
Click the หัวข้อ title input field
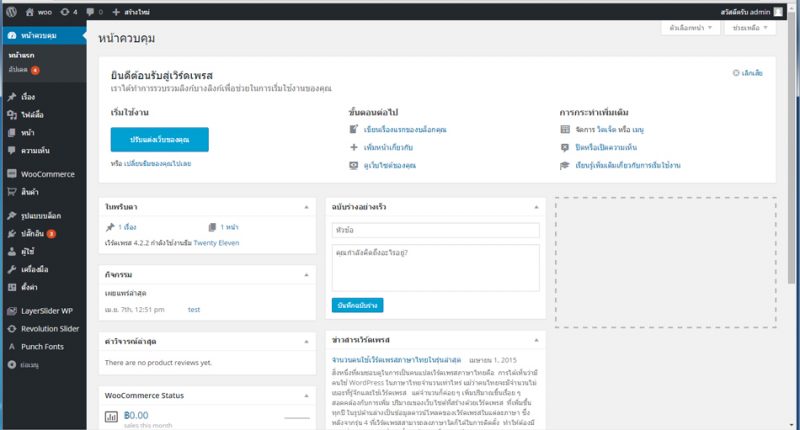pos(435,231)
